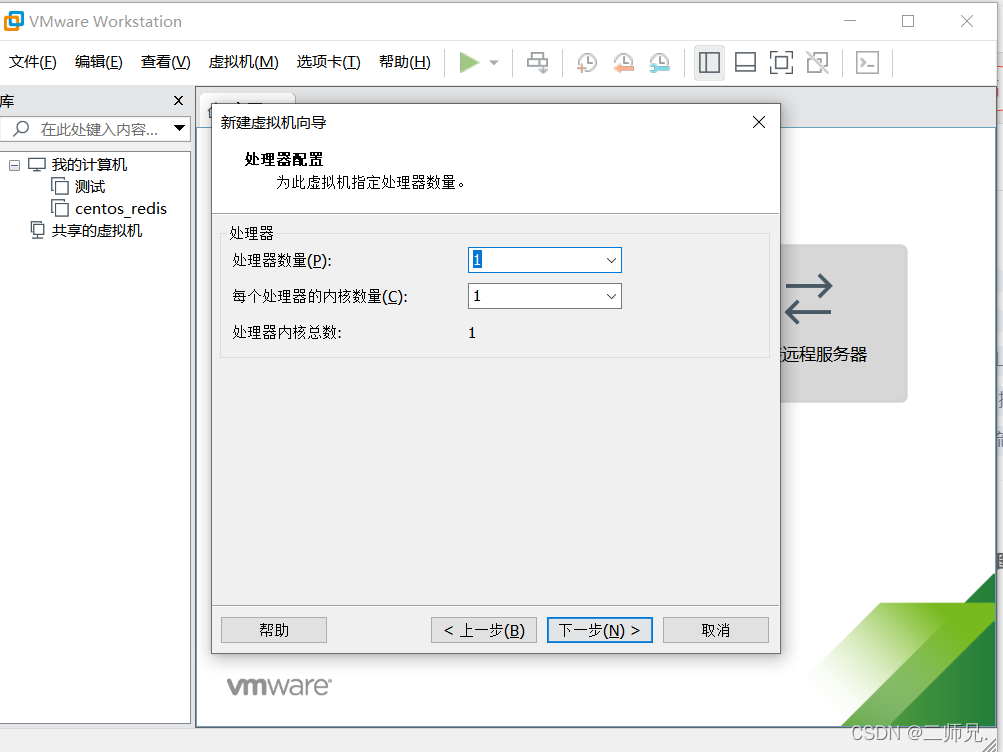Click the library search input field
This screenshot has height=752, width=1003.
(x=90, y=128)
